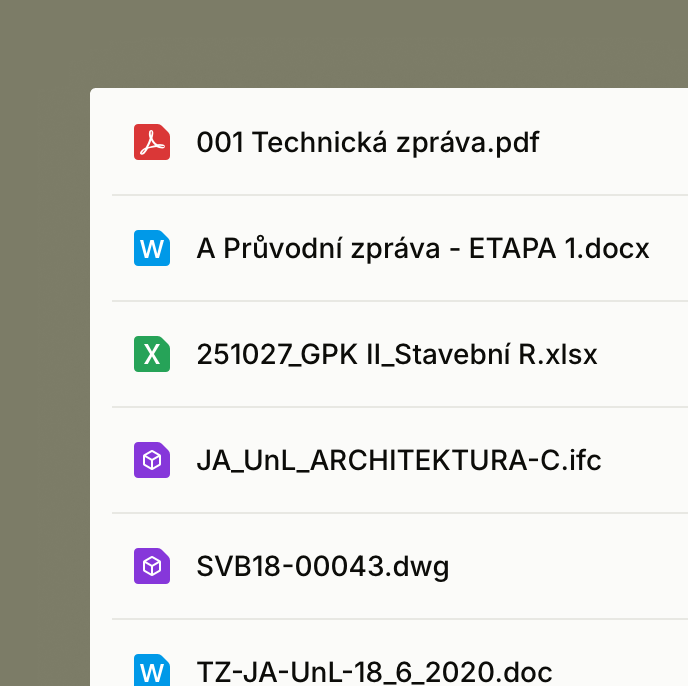The image size is (688, 686).
Task: Click the red PDF file icon
Action: [152, 142]
